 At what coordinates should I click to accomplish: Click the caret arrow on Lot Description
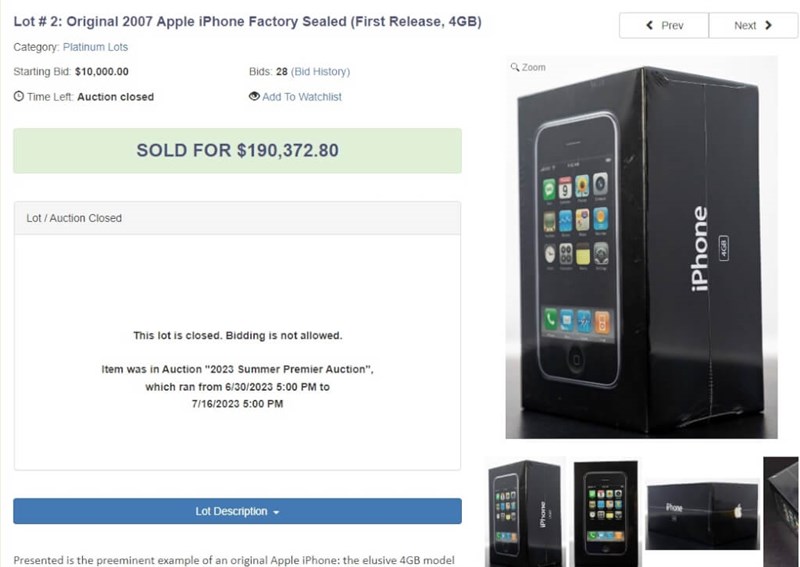(276, 512)
